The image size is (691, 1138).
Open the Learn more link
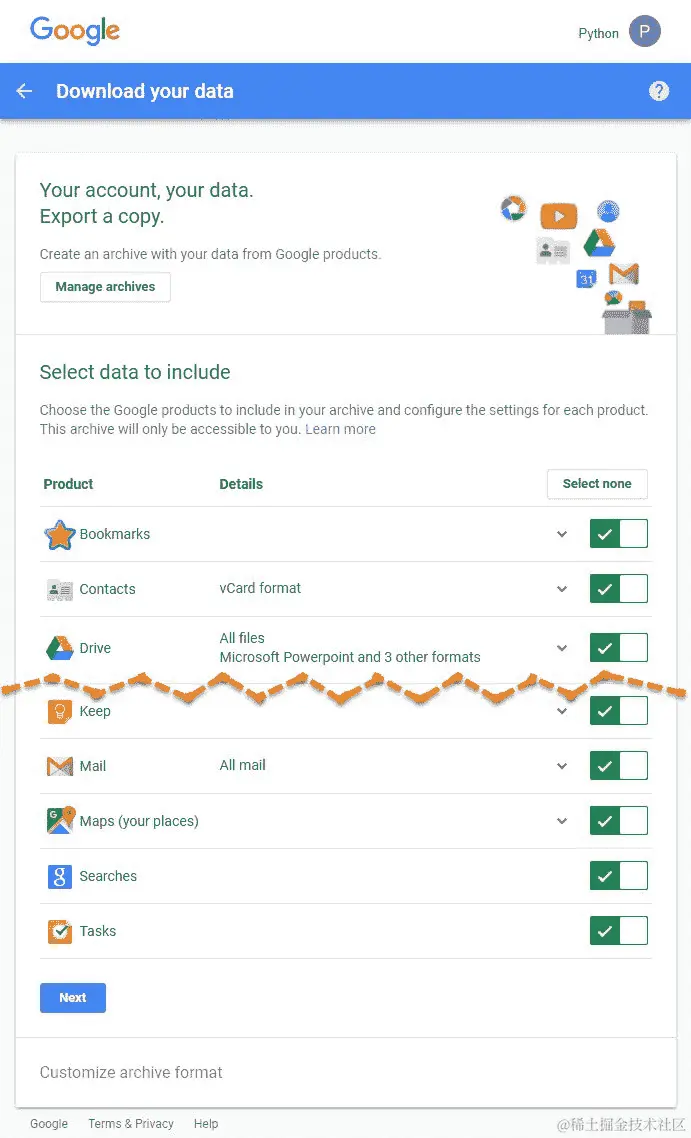tap(340, 429)
